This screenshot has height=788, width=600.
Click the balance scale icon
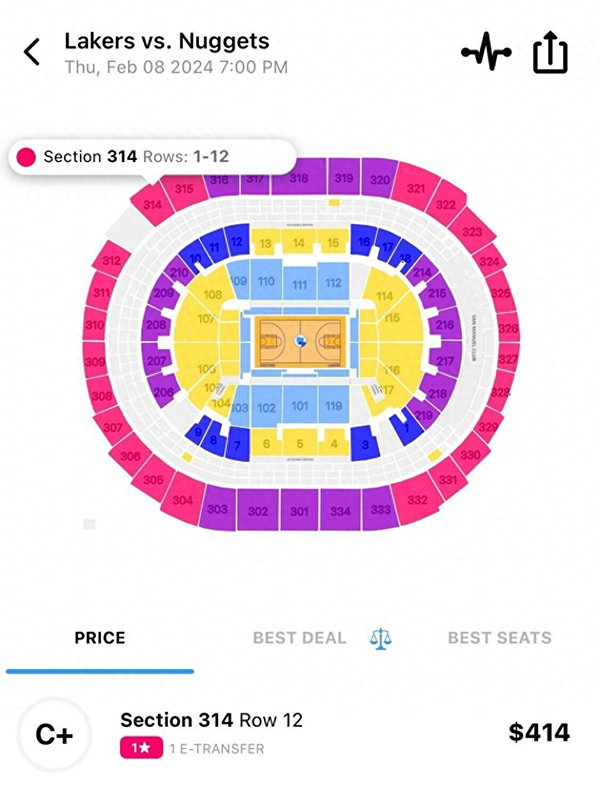coord(381,638)
